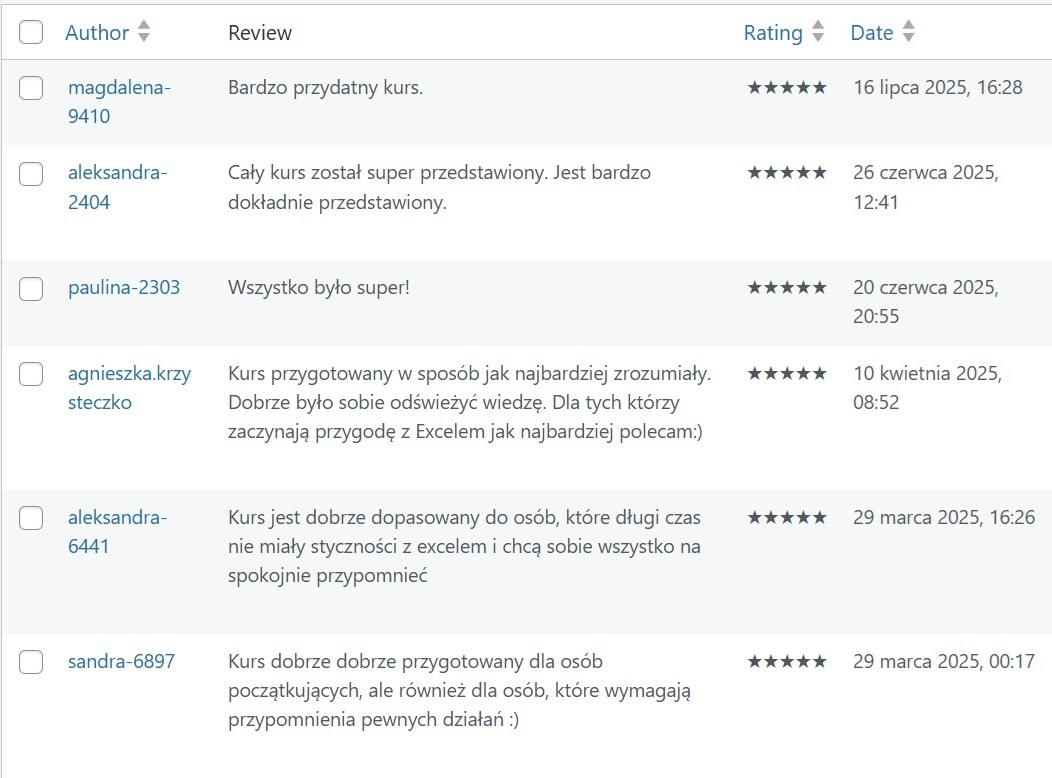Click the five-star rating of magdalena-9410's review
The height and width of the screenshot is (778, 1052).
pos(787,88)
